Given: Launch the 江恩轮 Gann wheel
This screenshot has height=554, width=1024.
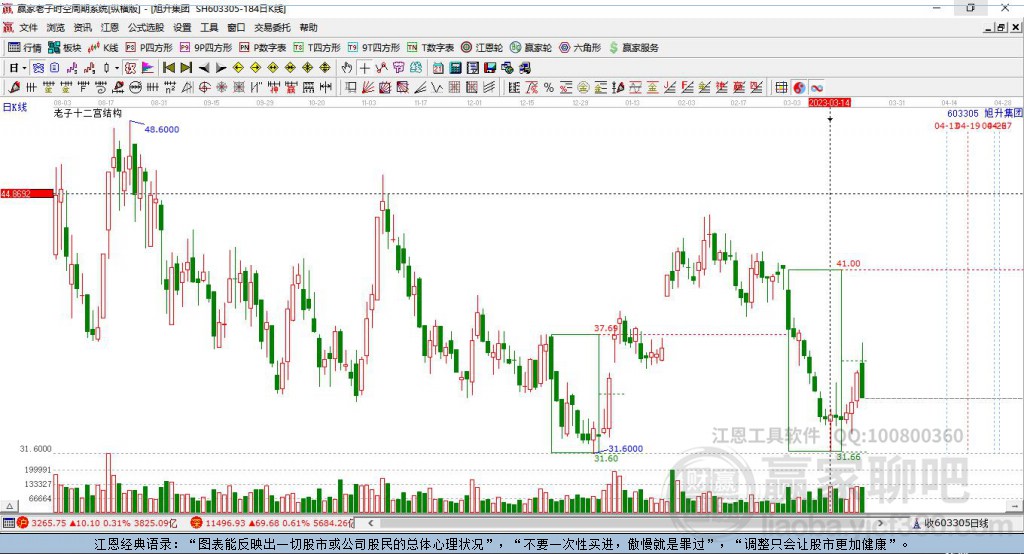Looking at the screenshot, I should pos(482,48).
